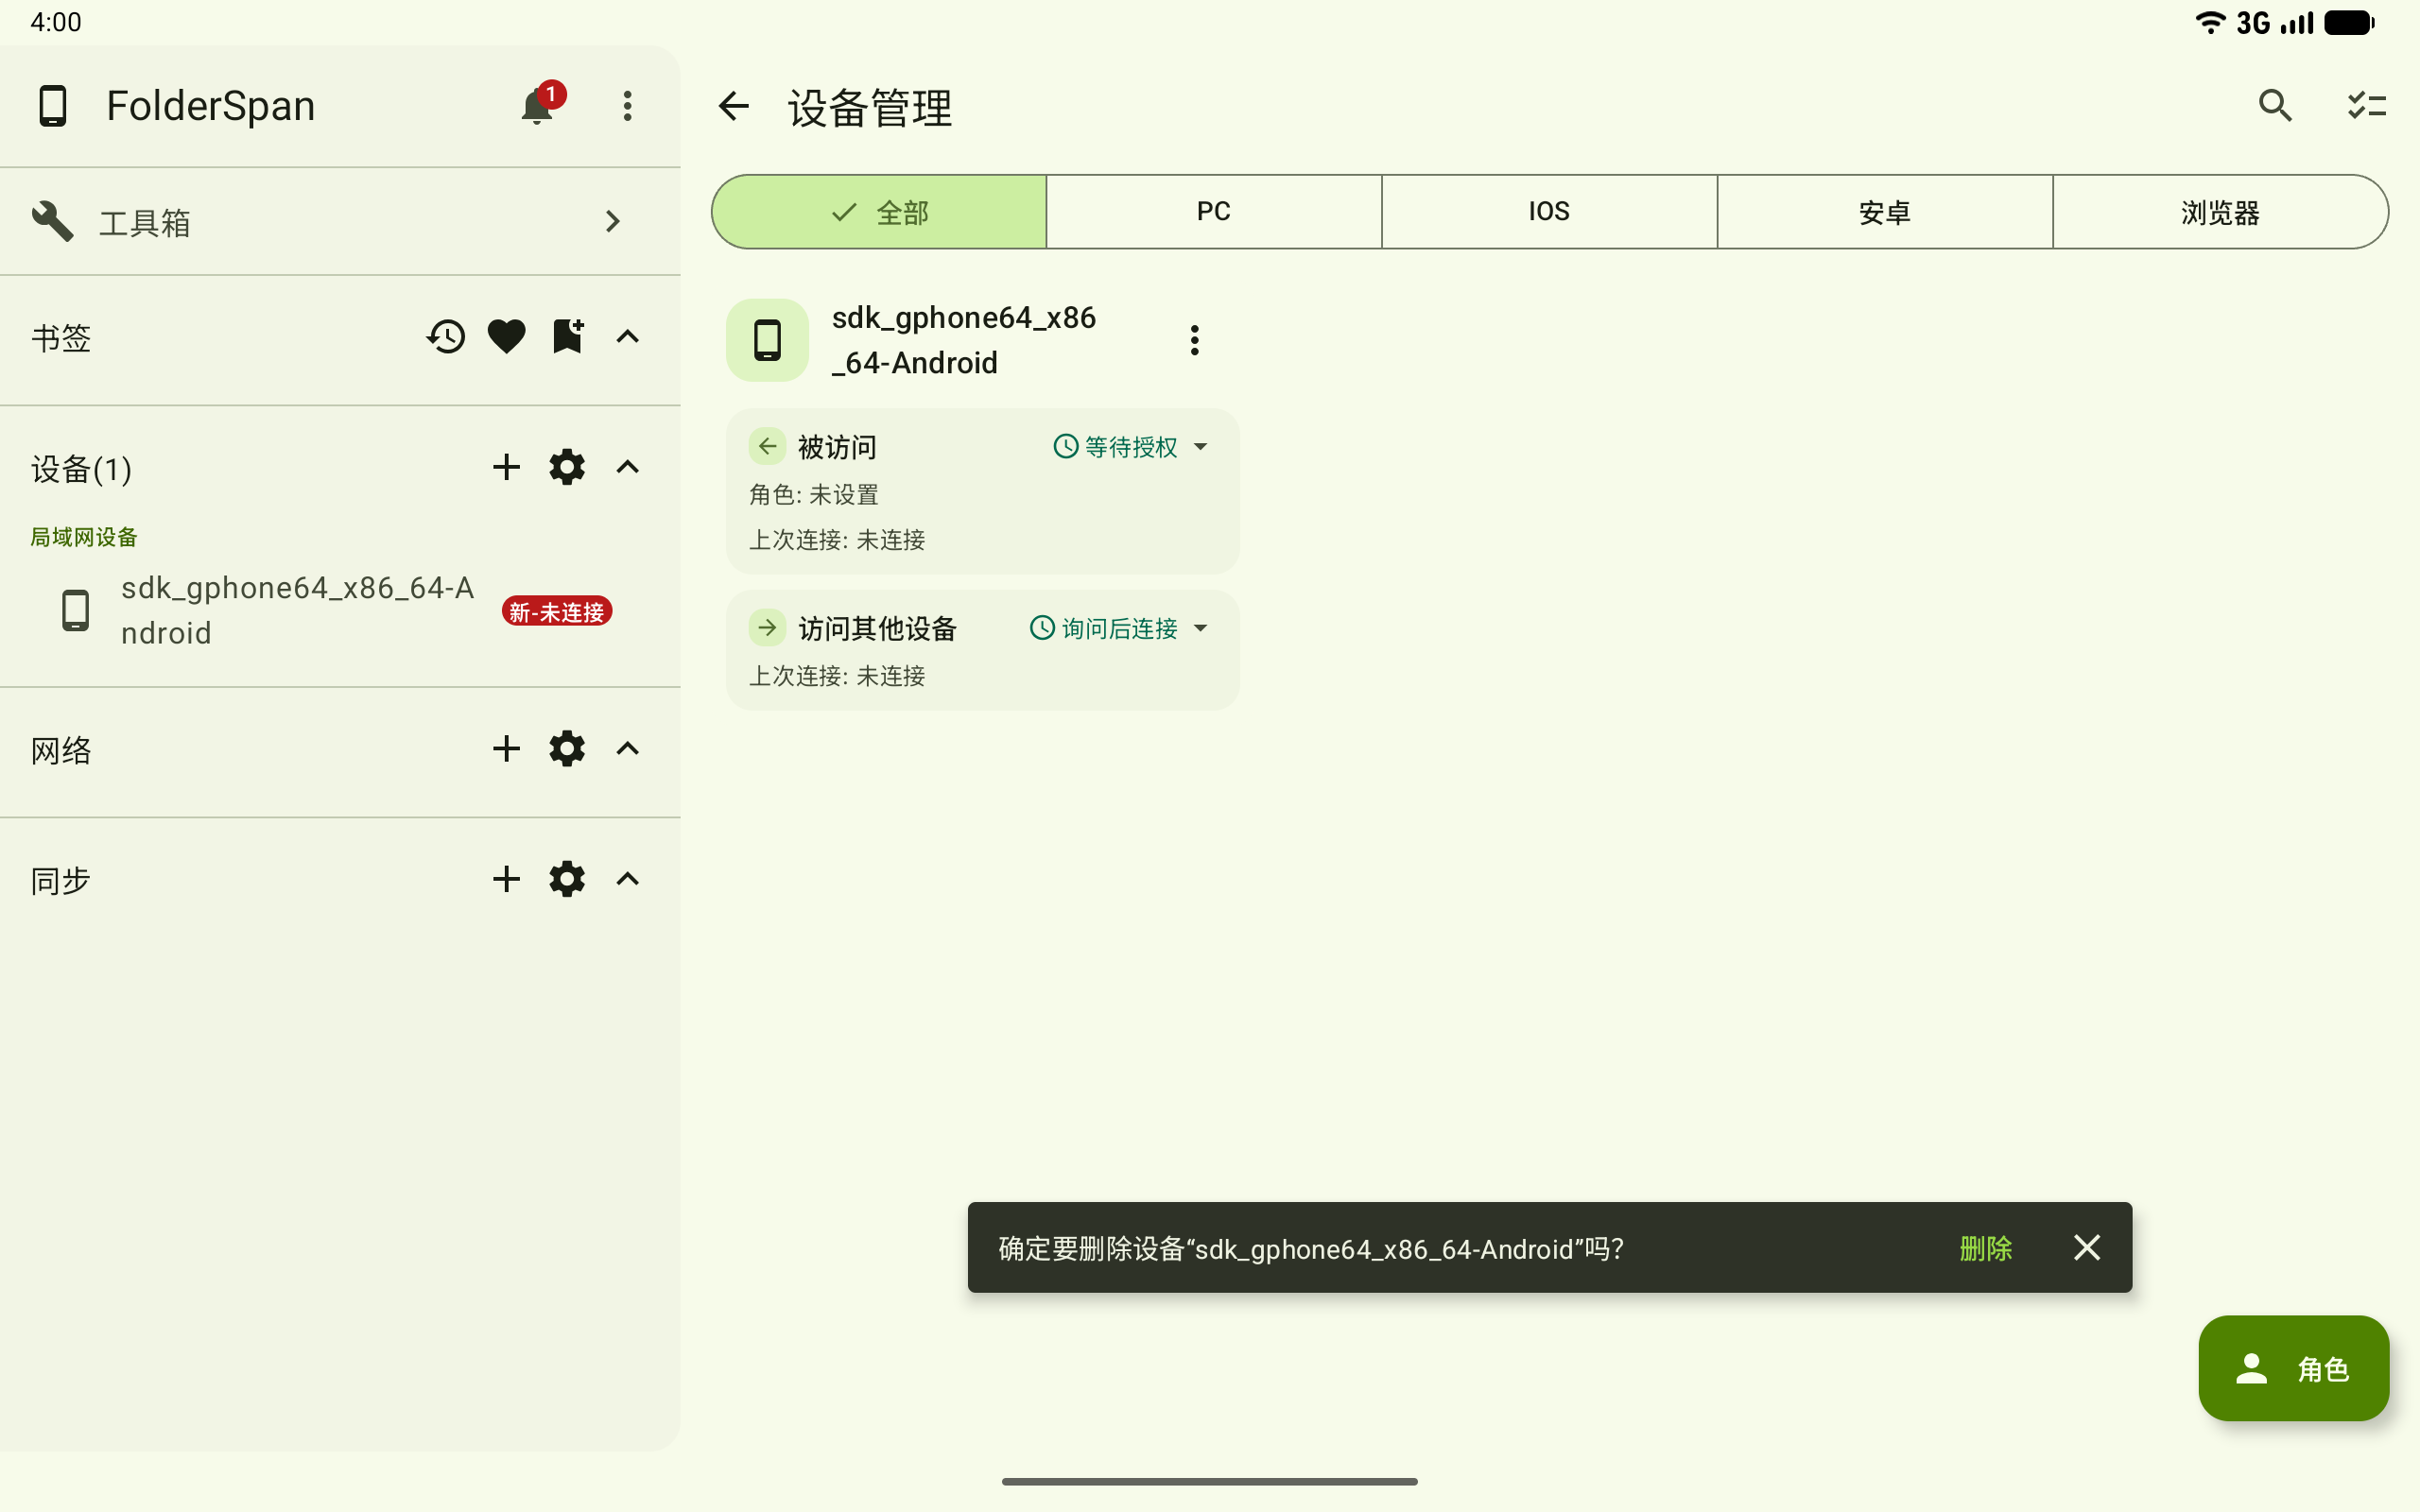Add a new bookmark
Image resolution: width=2420 pixels, height=1512 pixels.
coord(567,337)
